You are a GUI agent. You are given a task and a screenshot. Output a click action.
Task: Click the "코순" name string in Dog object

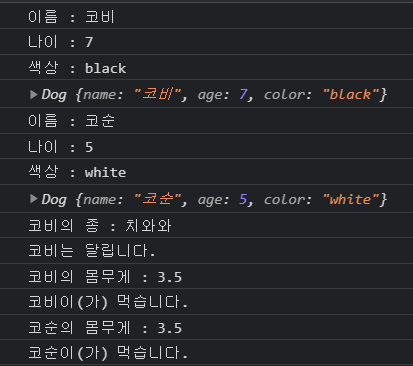click(157, 199)
